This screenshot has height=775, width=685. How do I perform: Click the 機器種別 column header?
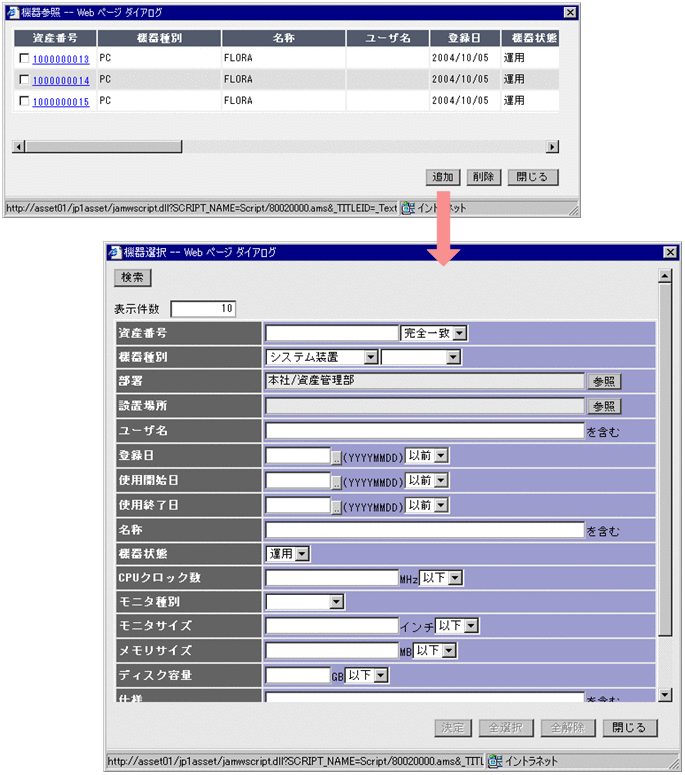[159, 38]
